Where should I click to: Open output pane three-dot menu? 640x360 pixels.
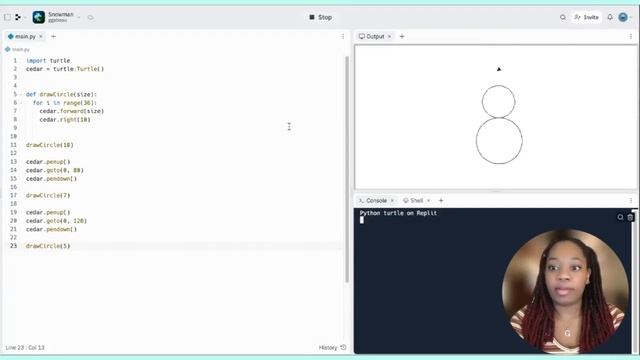coord(631,36)
